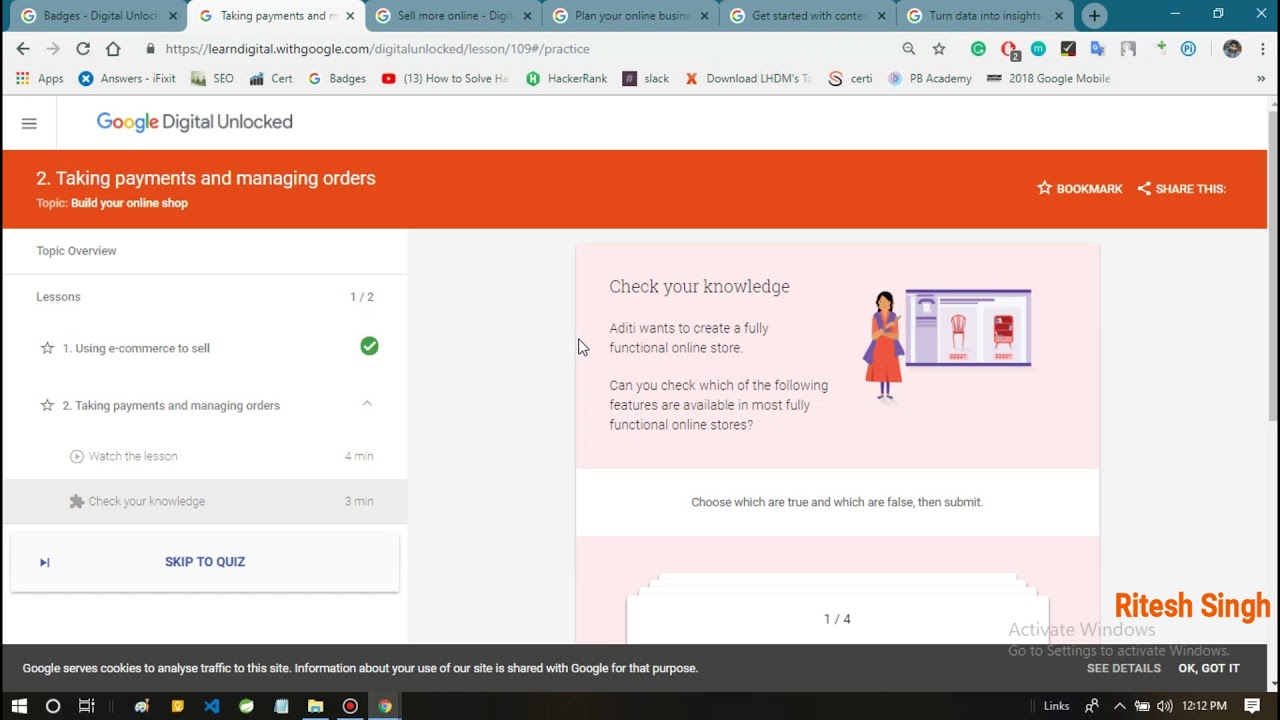Close the Taking payments tab
This screenshot has height=720, width=1280.
pyautogui.click(x=349, y=16)
